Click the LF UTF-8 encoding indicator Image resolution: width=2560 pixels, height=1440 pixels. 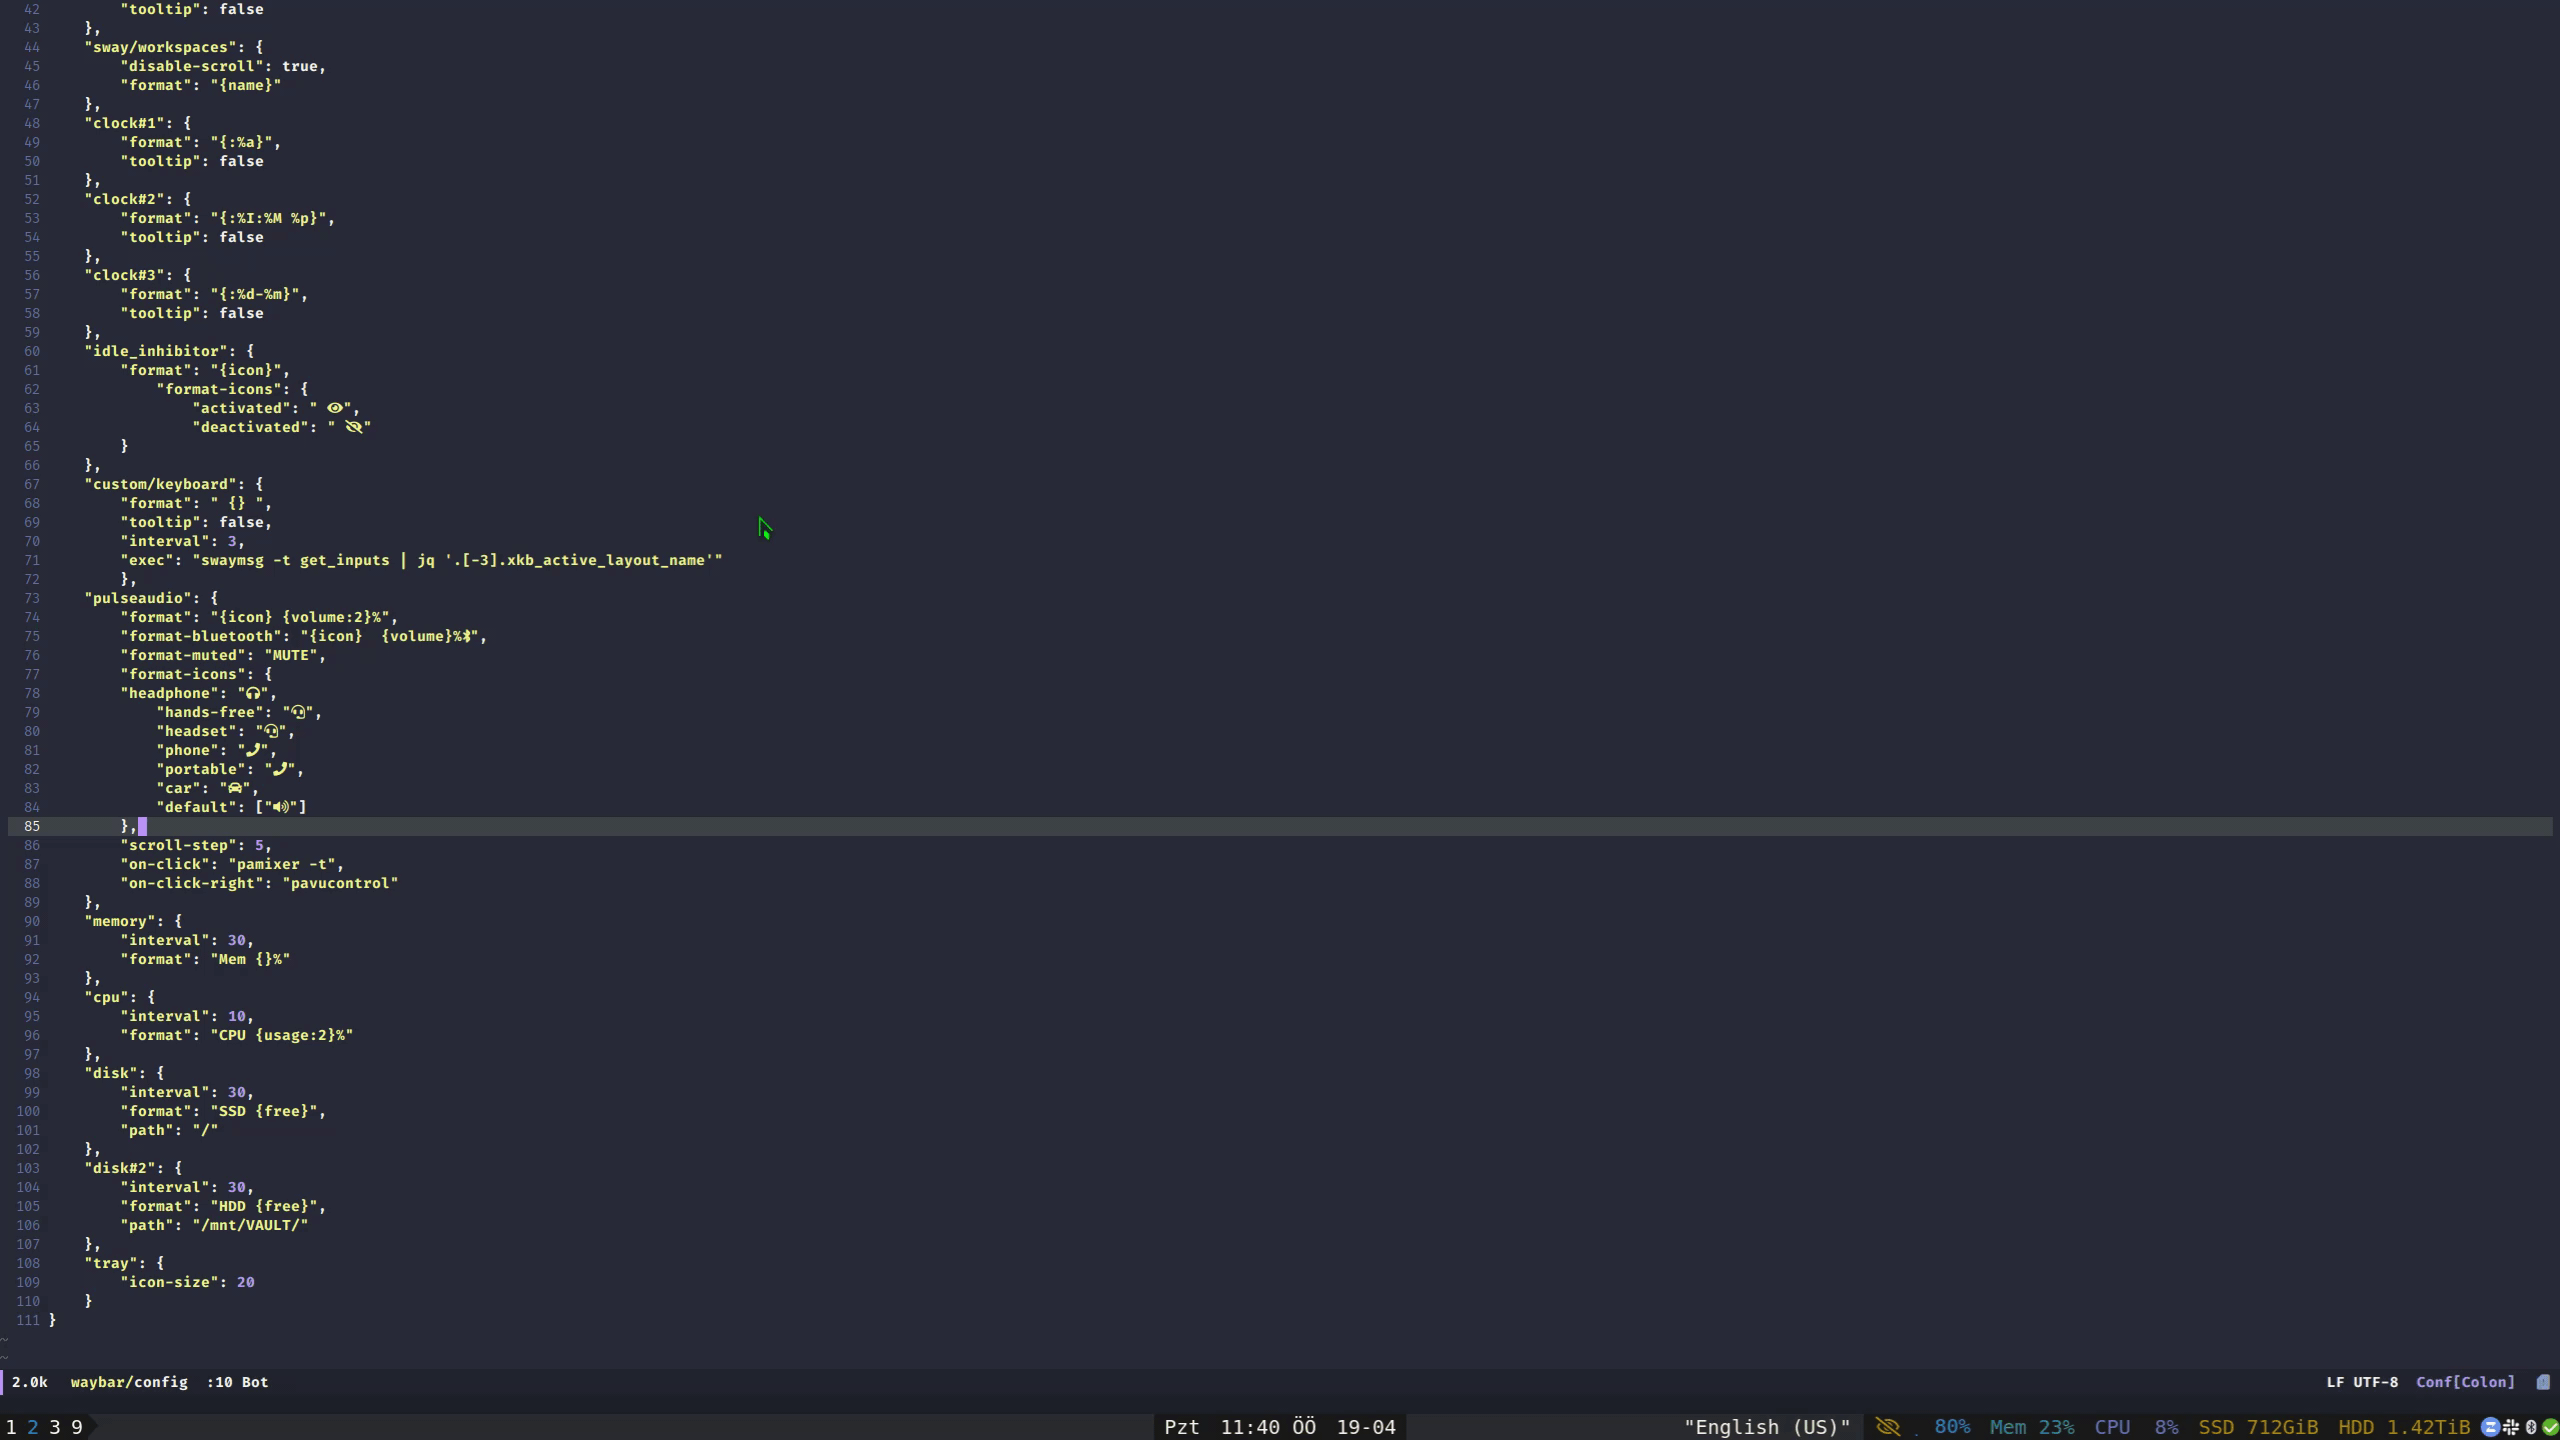[2362, 1382]
